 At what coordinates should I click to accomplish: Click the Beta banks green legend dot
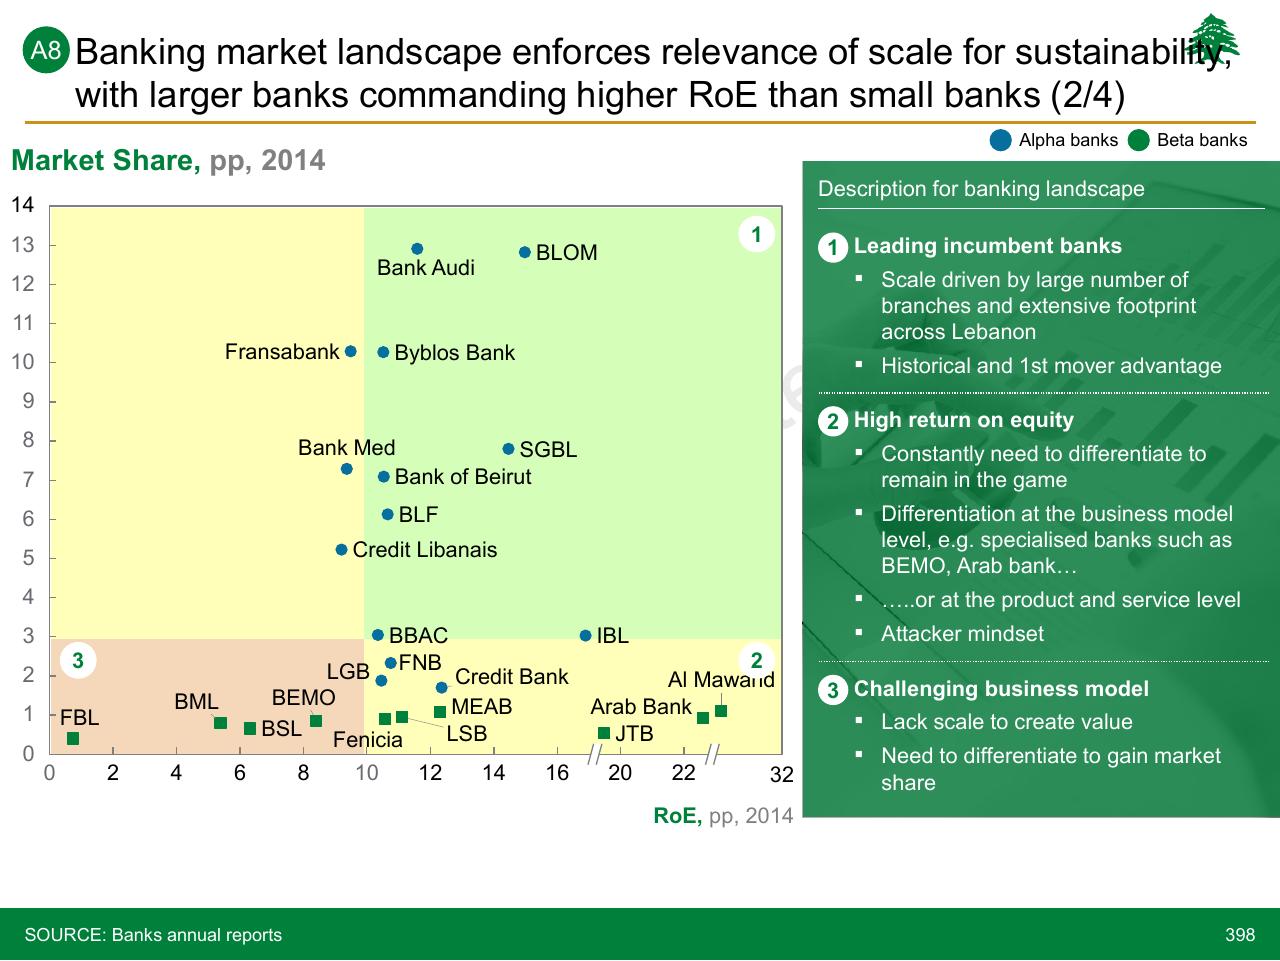click(x=1138, y=140)
